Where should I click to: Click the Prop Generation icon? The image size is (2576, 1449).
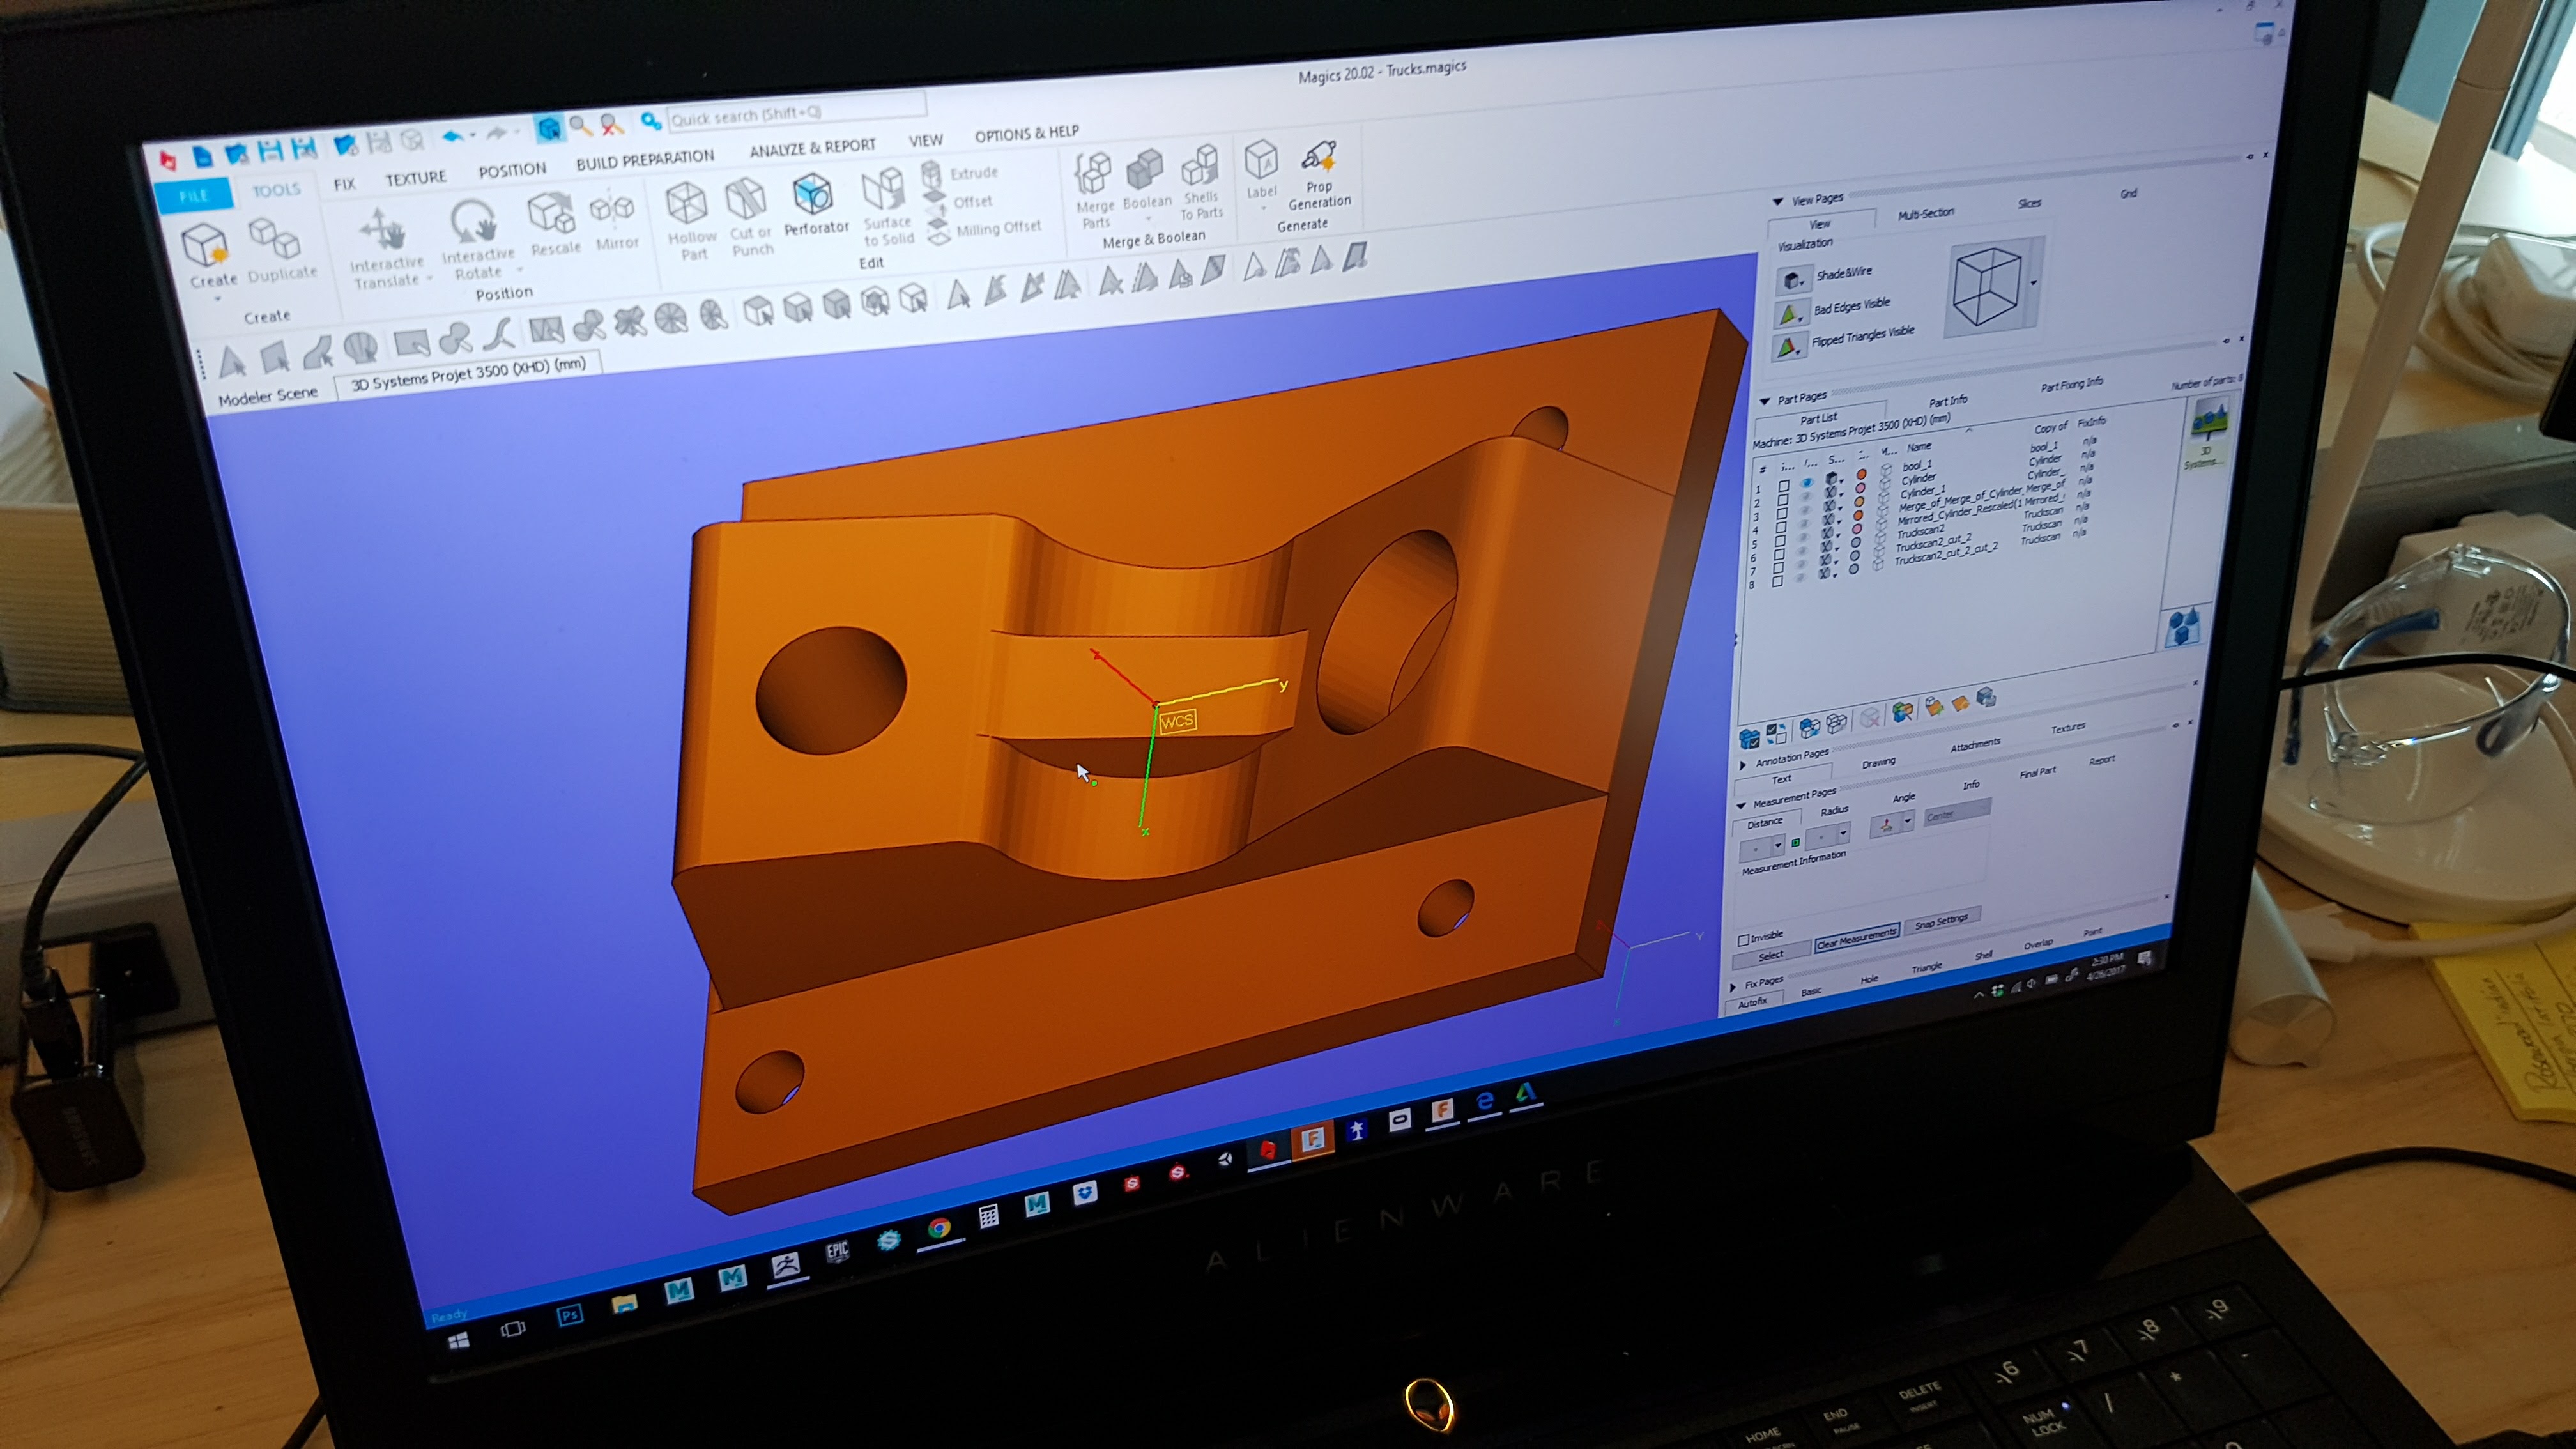point(1319,156)
